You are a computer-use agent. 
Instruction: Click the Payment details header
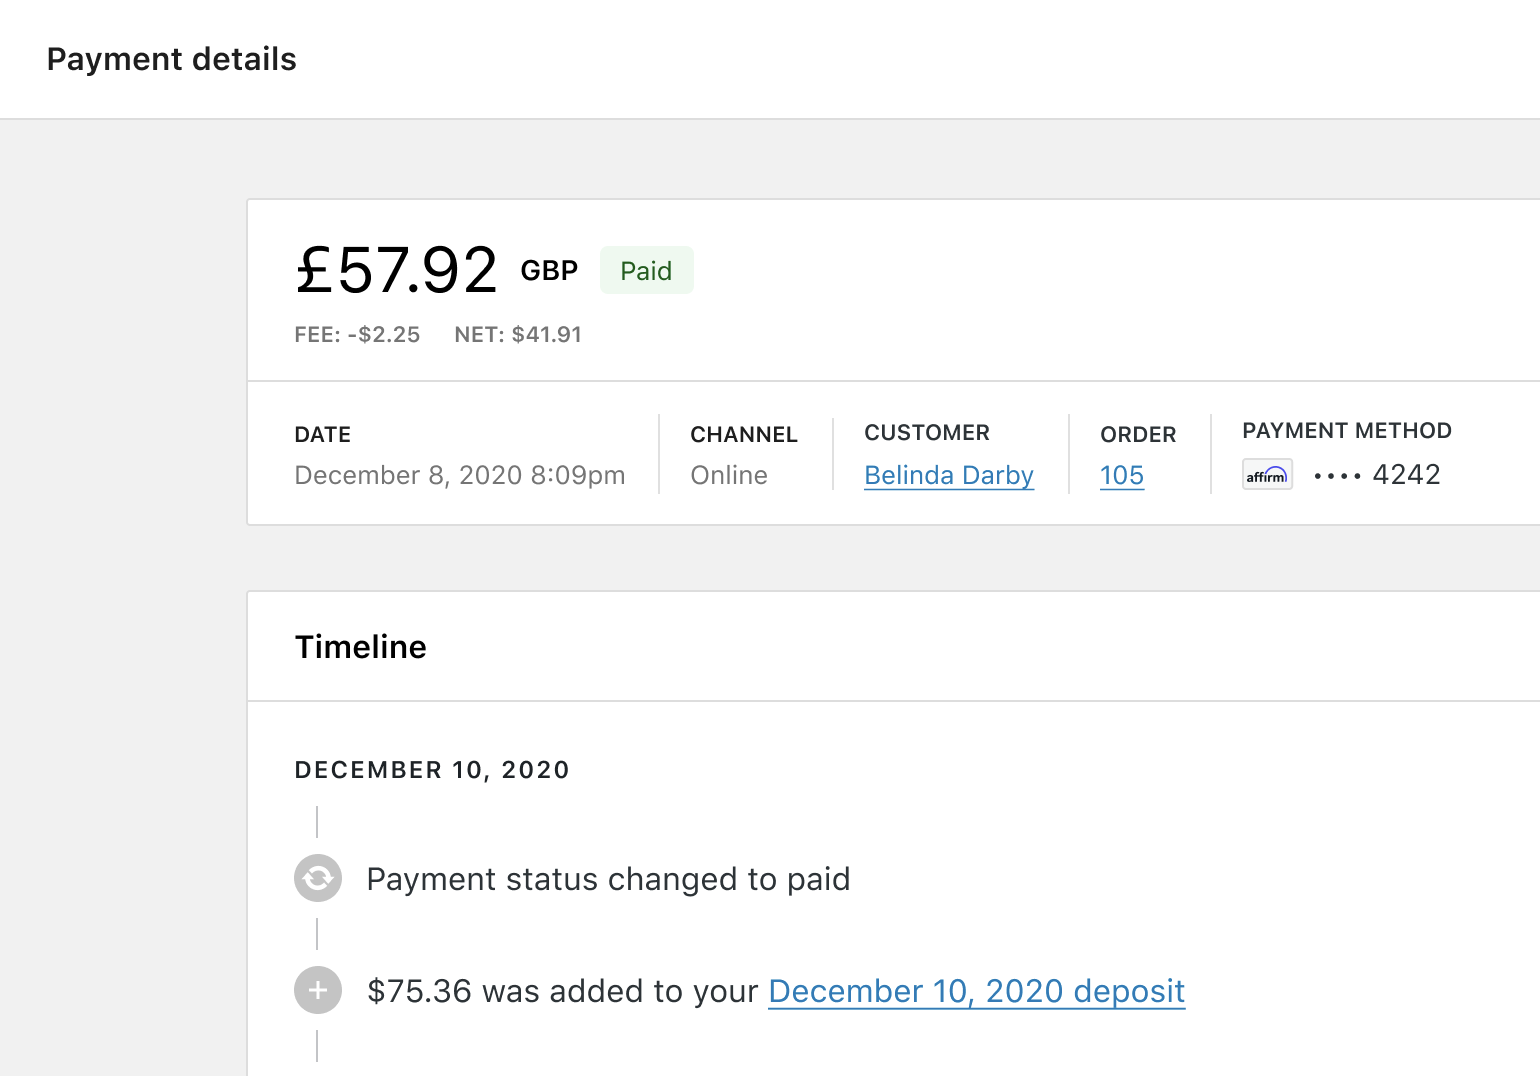coord(171,59)
